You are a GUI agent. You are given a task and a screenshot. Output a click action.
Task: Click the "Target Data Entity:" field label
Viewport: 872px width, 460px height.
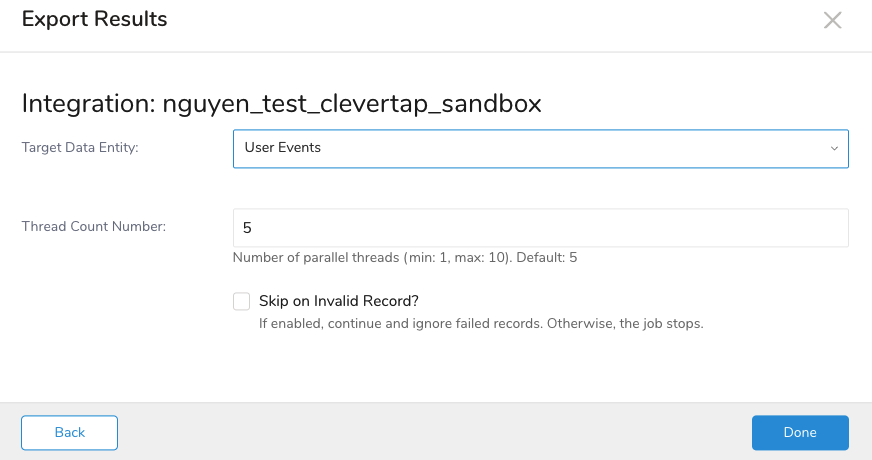[80, 148]
